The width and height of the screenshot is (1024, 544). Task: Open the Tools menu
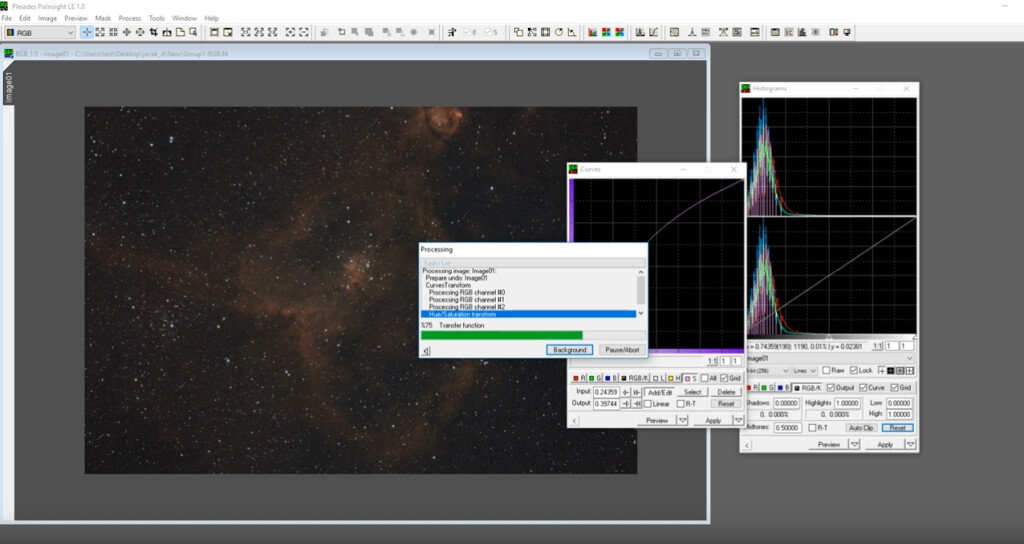point(156,18)
